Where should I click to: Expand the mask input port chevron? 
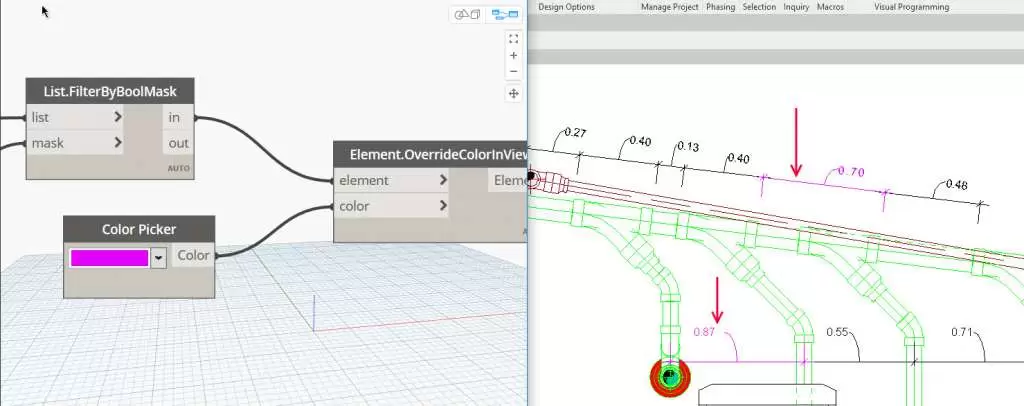pyautogui.click(x=118, y=143)
